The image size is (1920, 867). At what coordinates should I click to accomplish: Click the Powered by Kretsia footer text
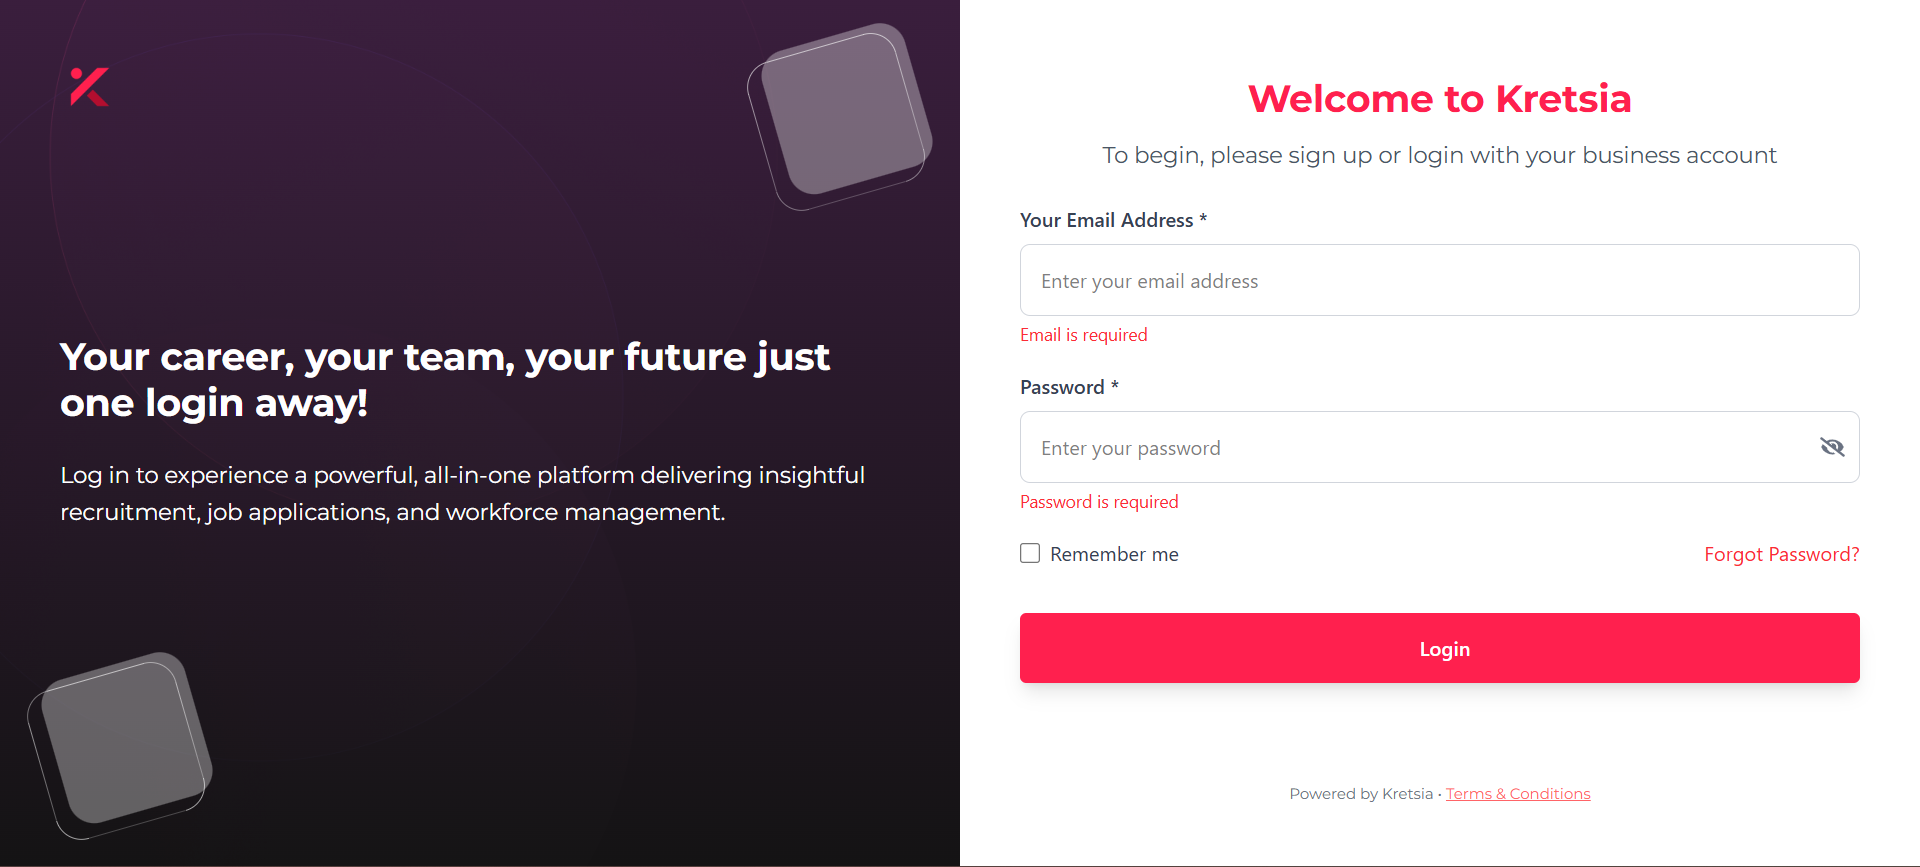click(x=1360, y=793)
